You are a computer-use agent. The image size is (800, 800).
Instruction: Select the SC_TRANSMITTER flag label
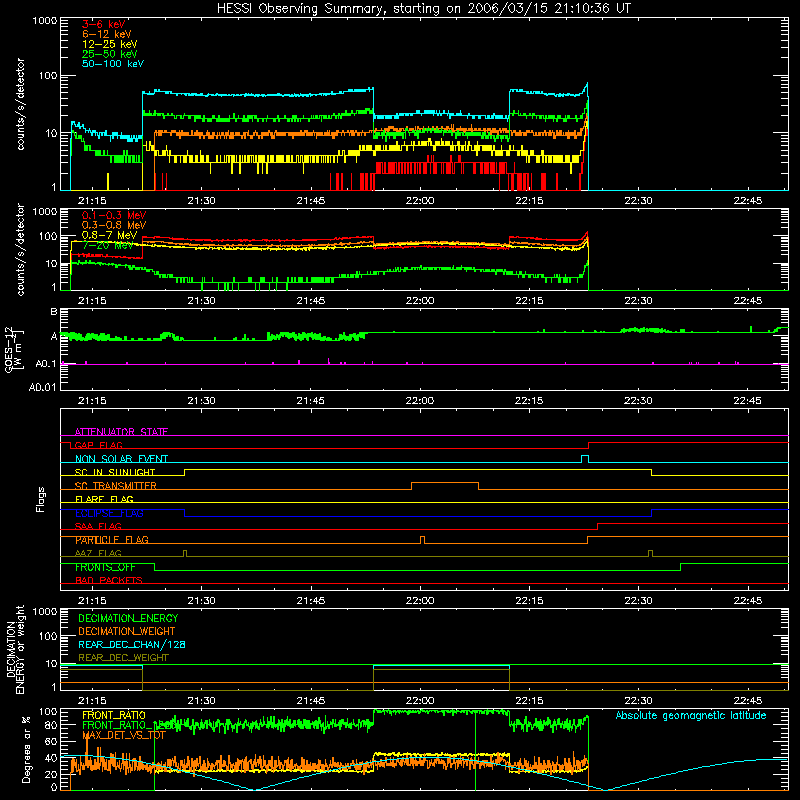pos(116,486)
